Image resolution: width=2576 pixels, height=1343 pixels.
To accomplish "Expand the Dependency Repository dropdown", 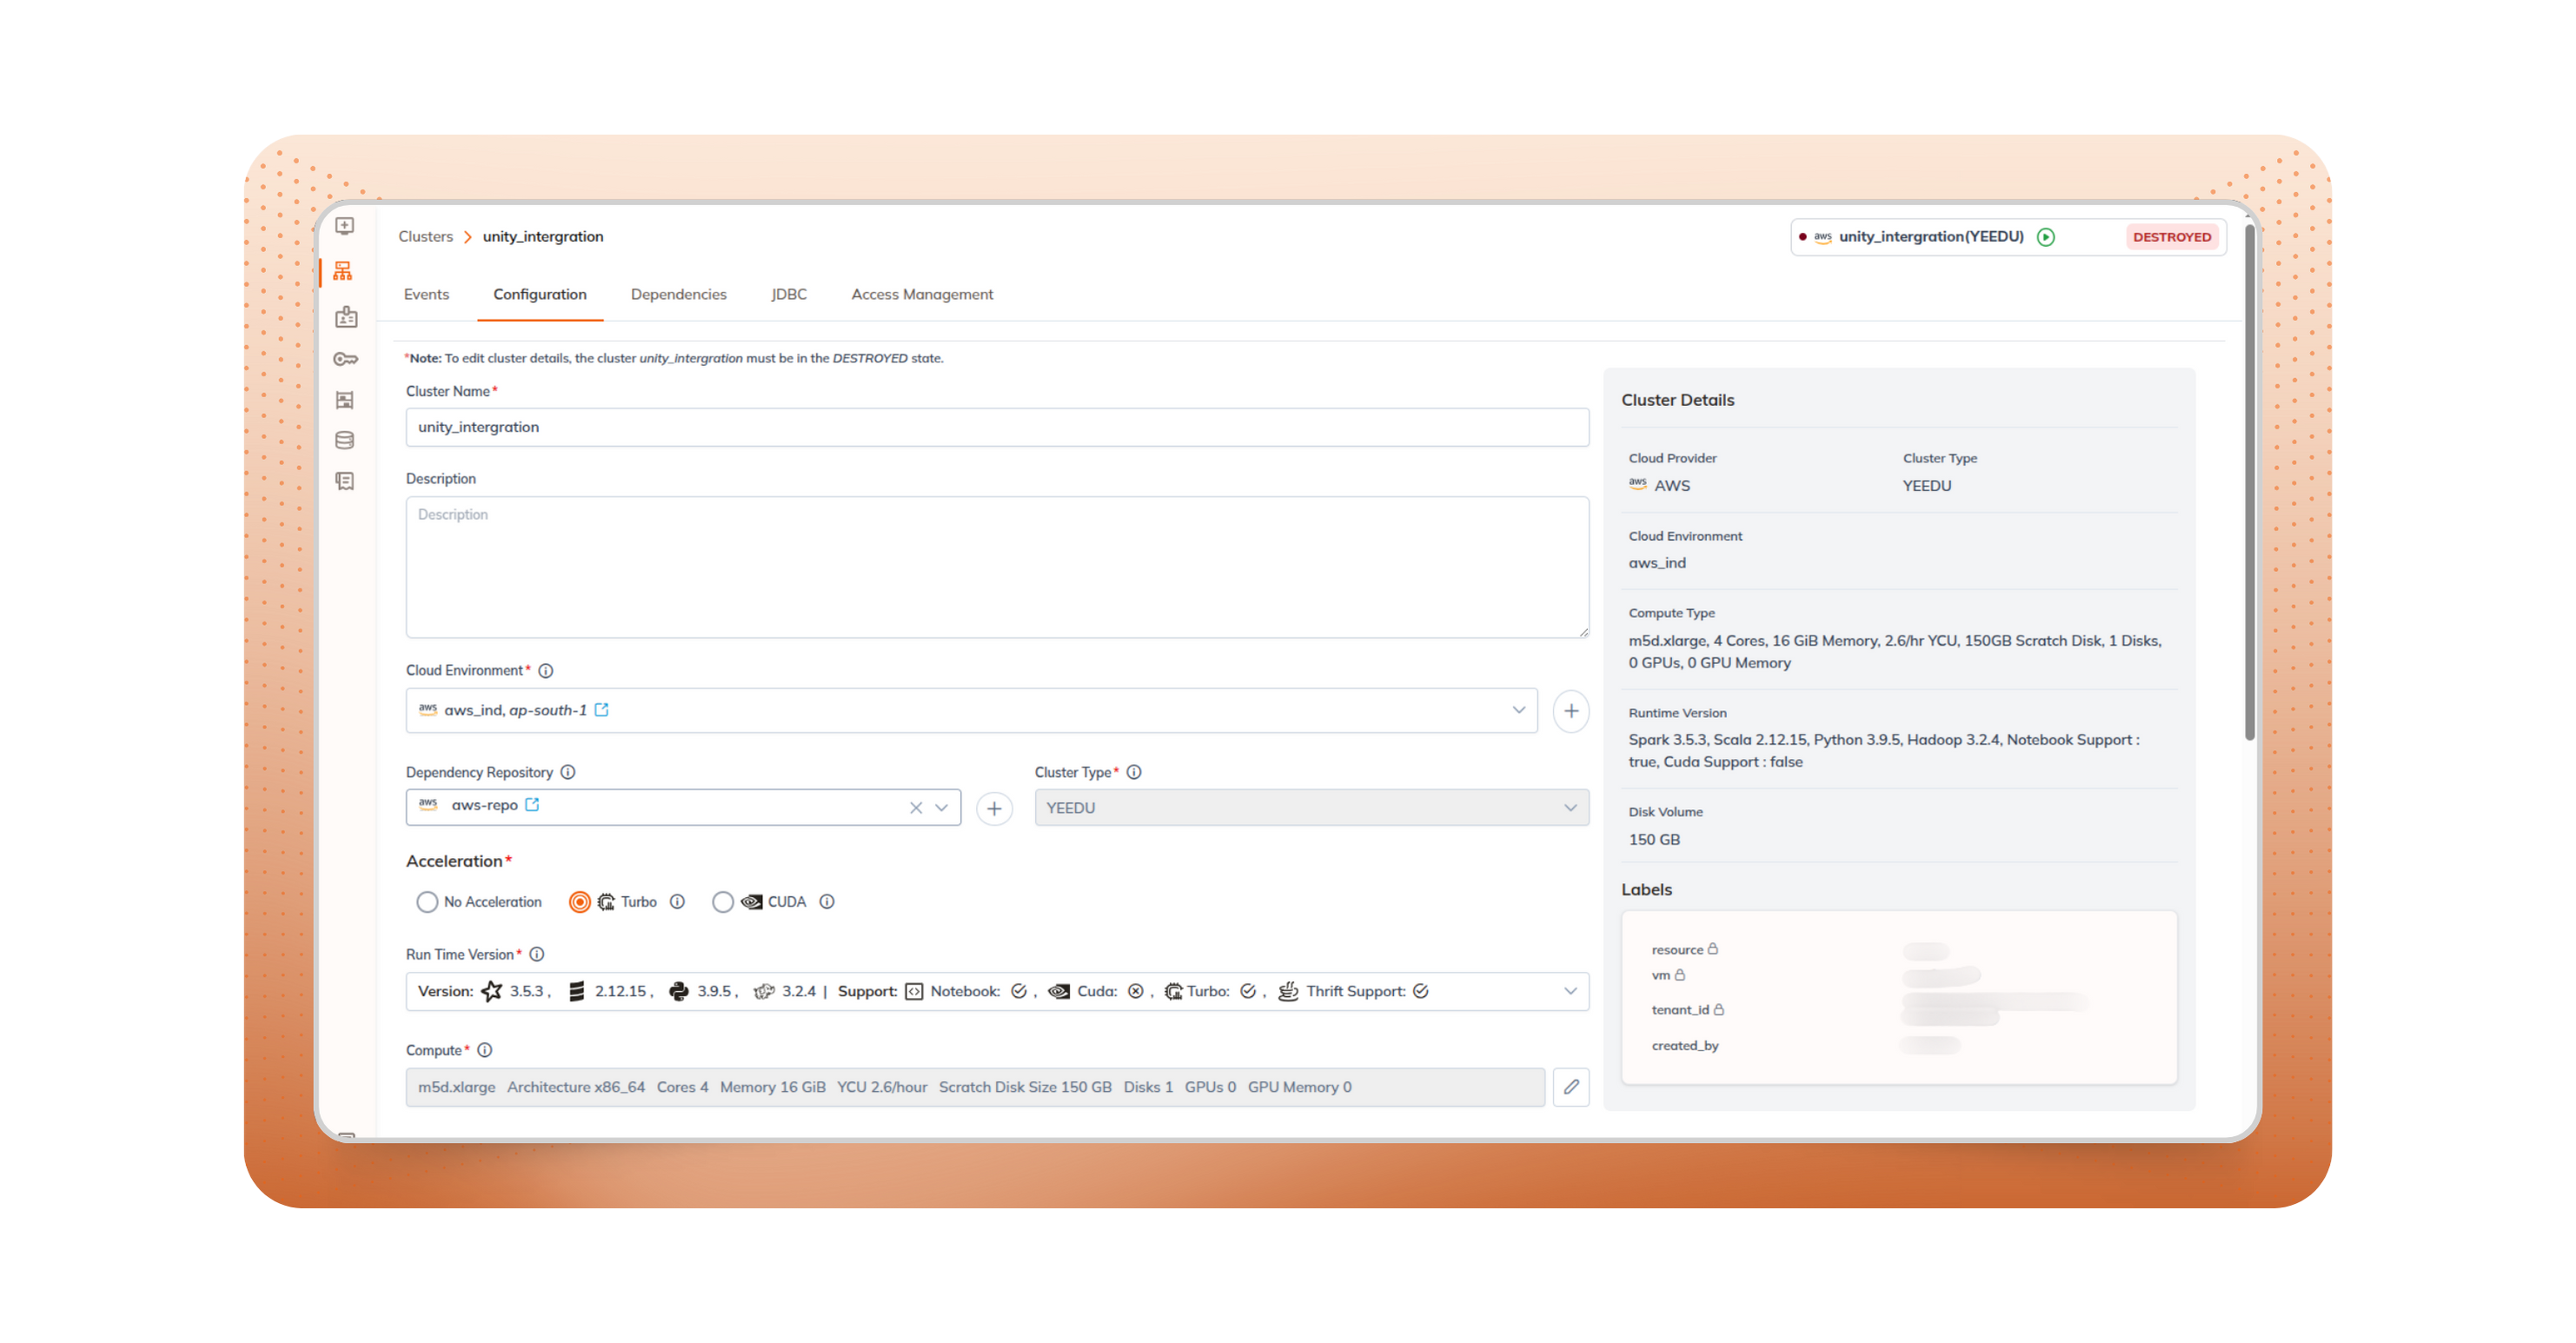I will pyautogui.click(x=940, y=806).
